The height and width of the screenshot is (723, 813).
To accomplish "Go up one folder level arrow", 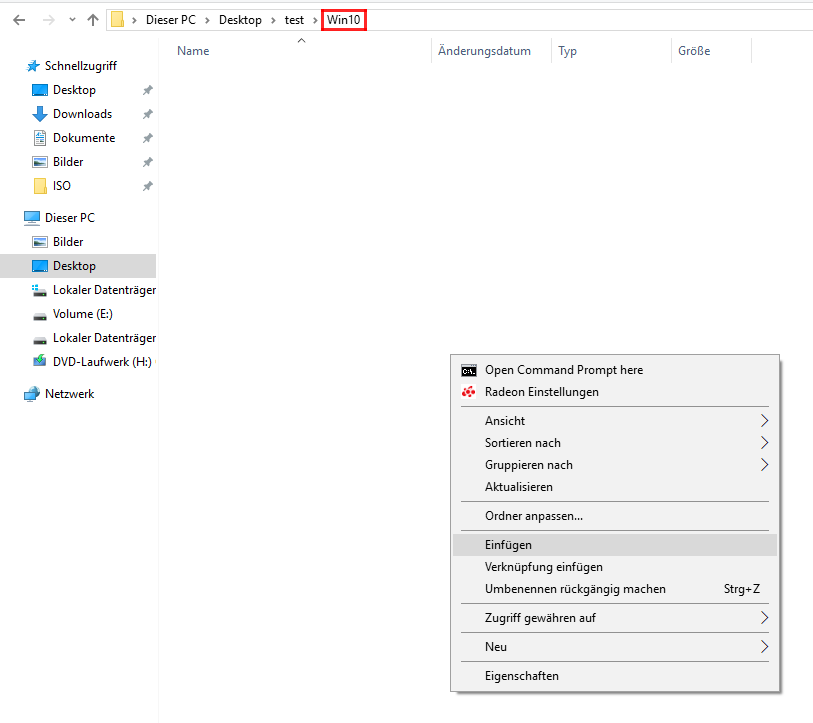I will pos(93,20).
